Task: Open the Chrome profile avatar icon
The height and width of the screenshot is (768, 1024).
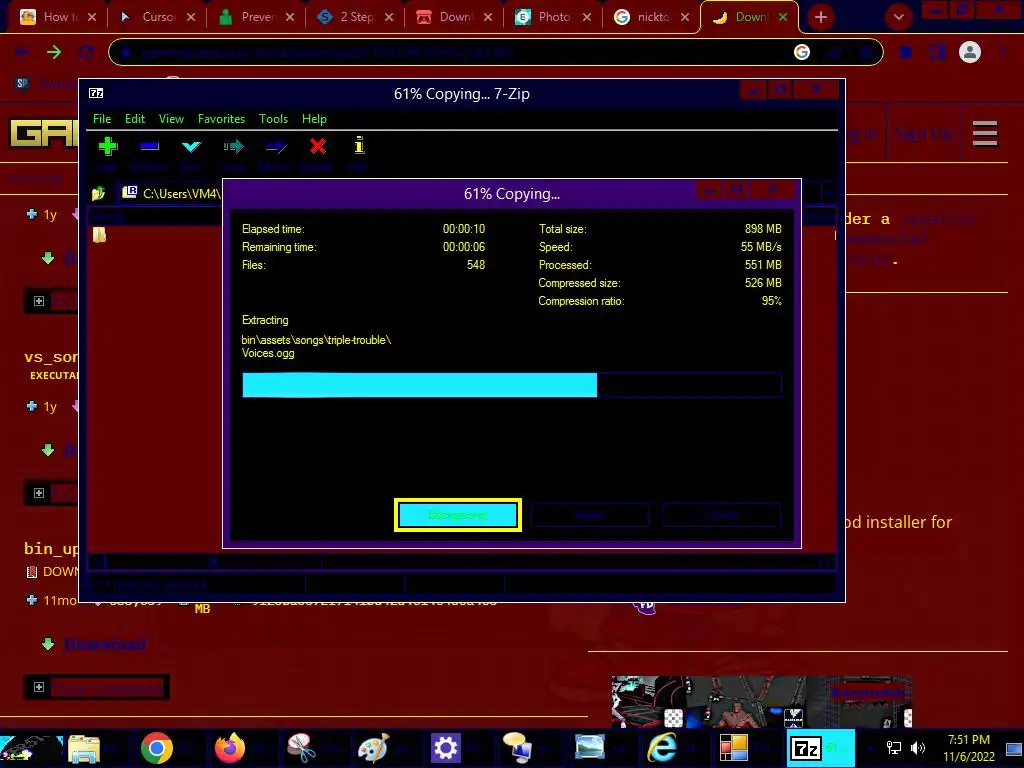Action: pyautogui.click(x=970, y=52)
